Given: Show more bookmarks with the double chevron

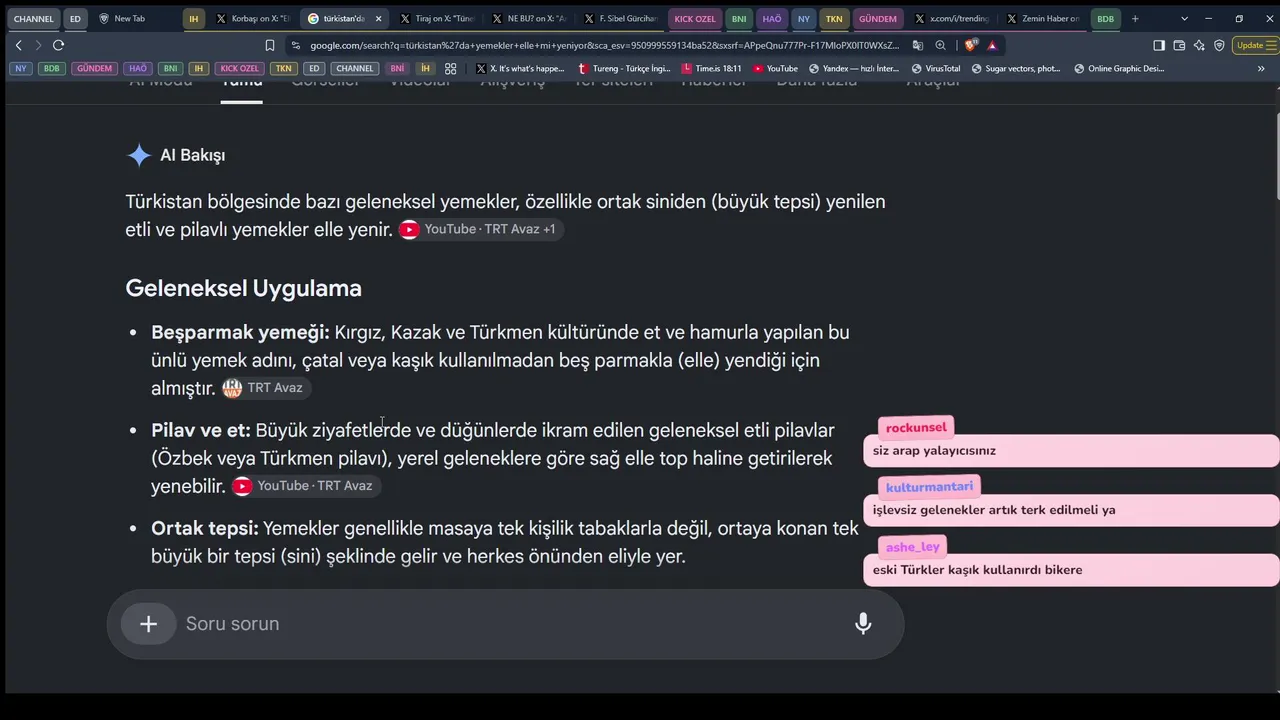Looking at the screenshot, I should [1261, 69].
